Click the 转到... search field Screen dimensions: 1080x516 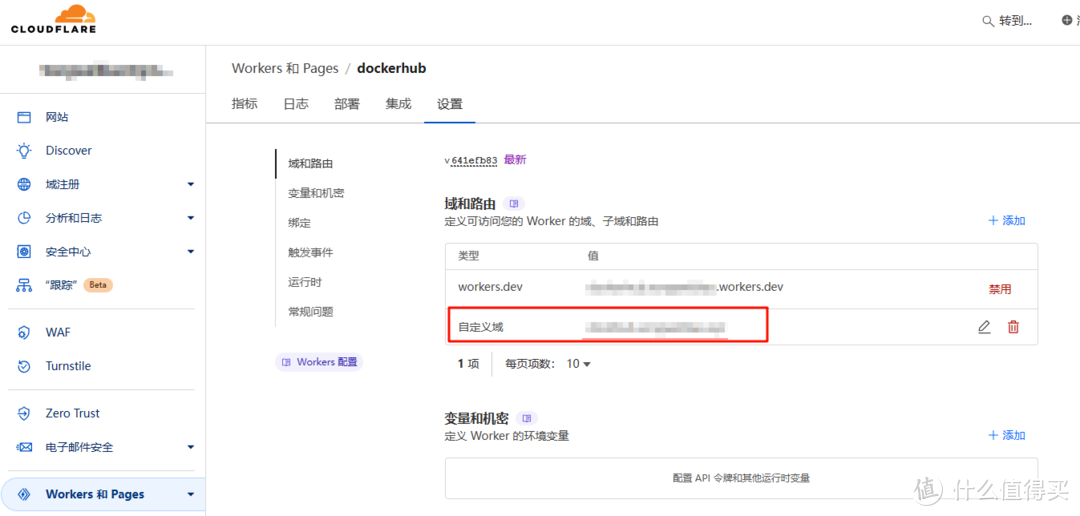pyautogui.click(x=1008, y=21)
